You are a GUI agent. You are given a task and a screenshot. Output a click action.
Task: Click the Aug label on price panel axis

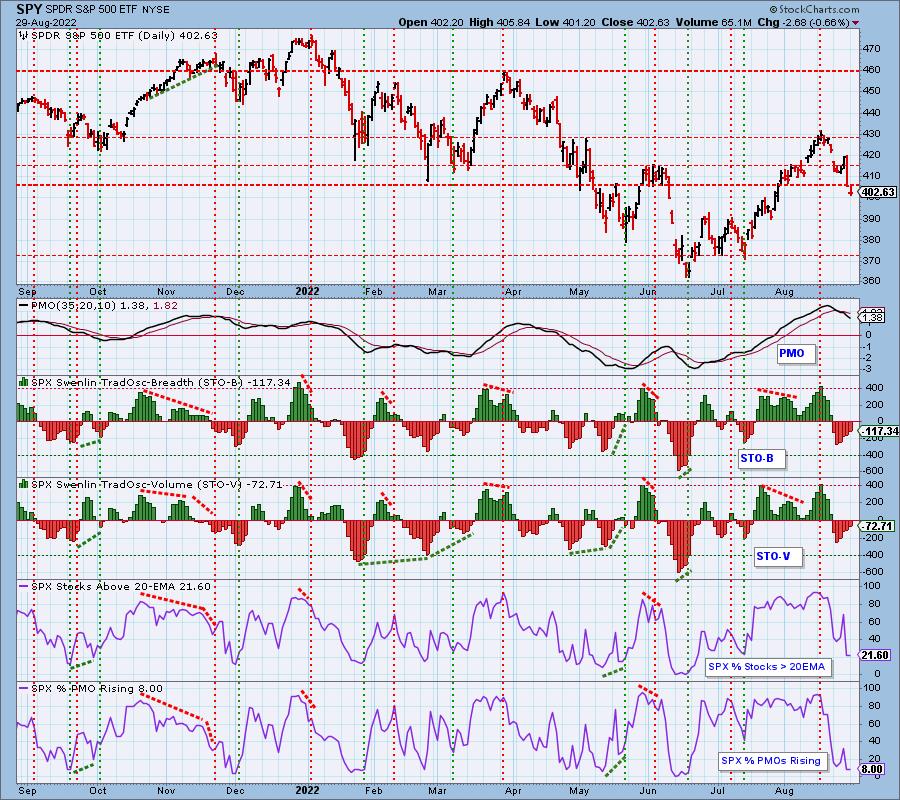click(x=785, y=292)
